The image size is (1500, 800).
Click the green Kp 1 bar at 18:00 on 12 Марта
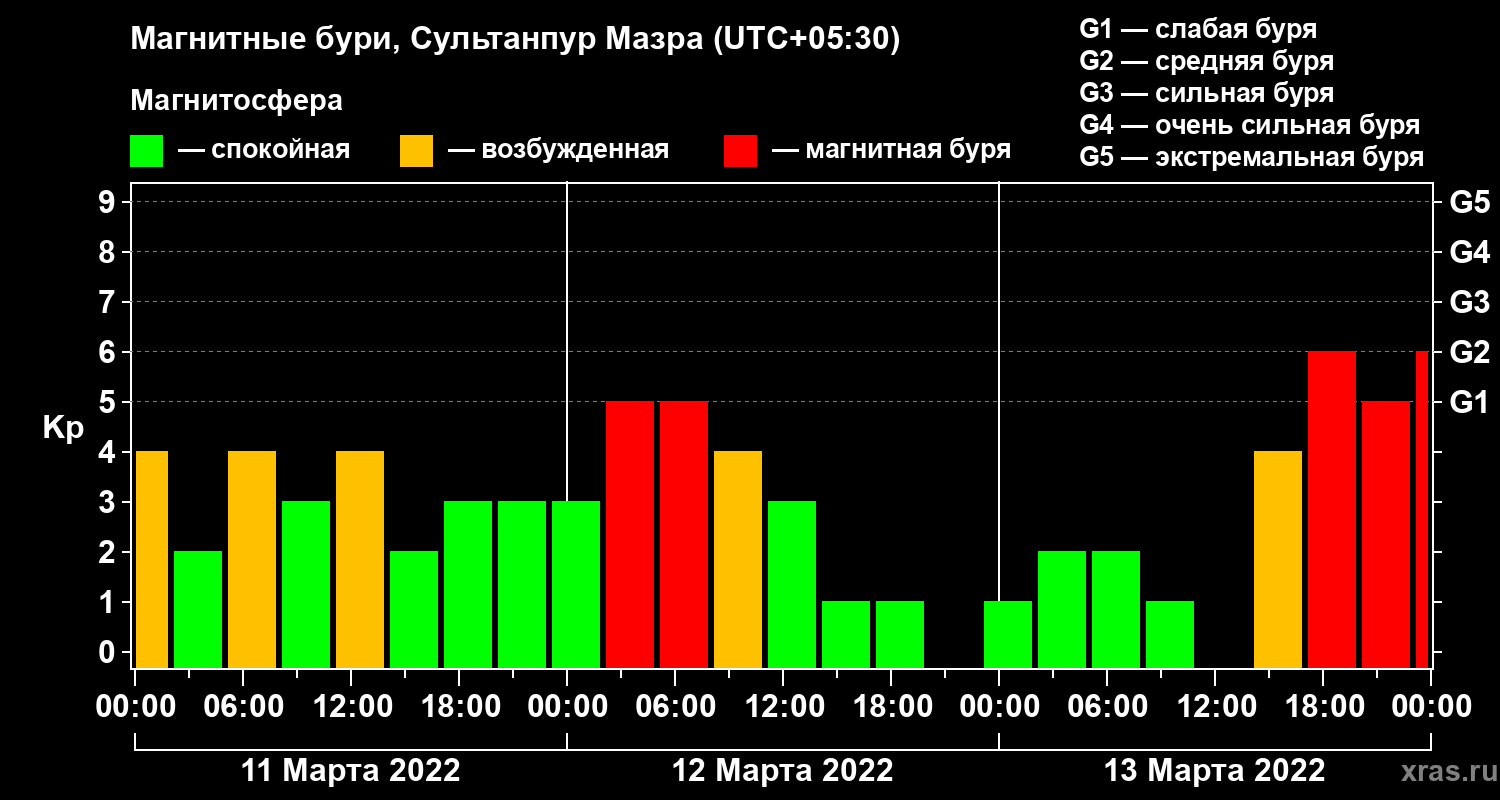click(900, 635)
